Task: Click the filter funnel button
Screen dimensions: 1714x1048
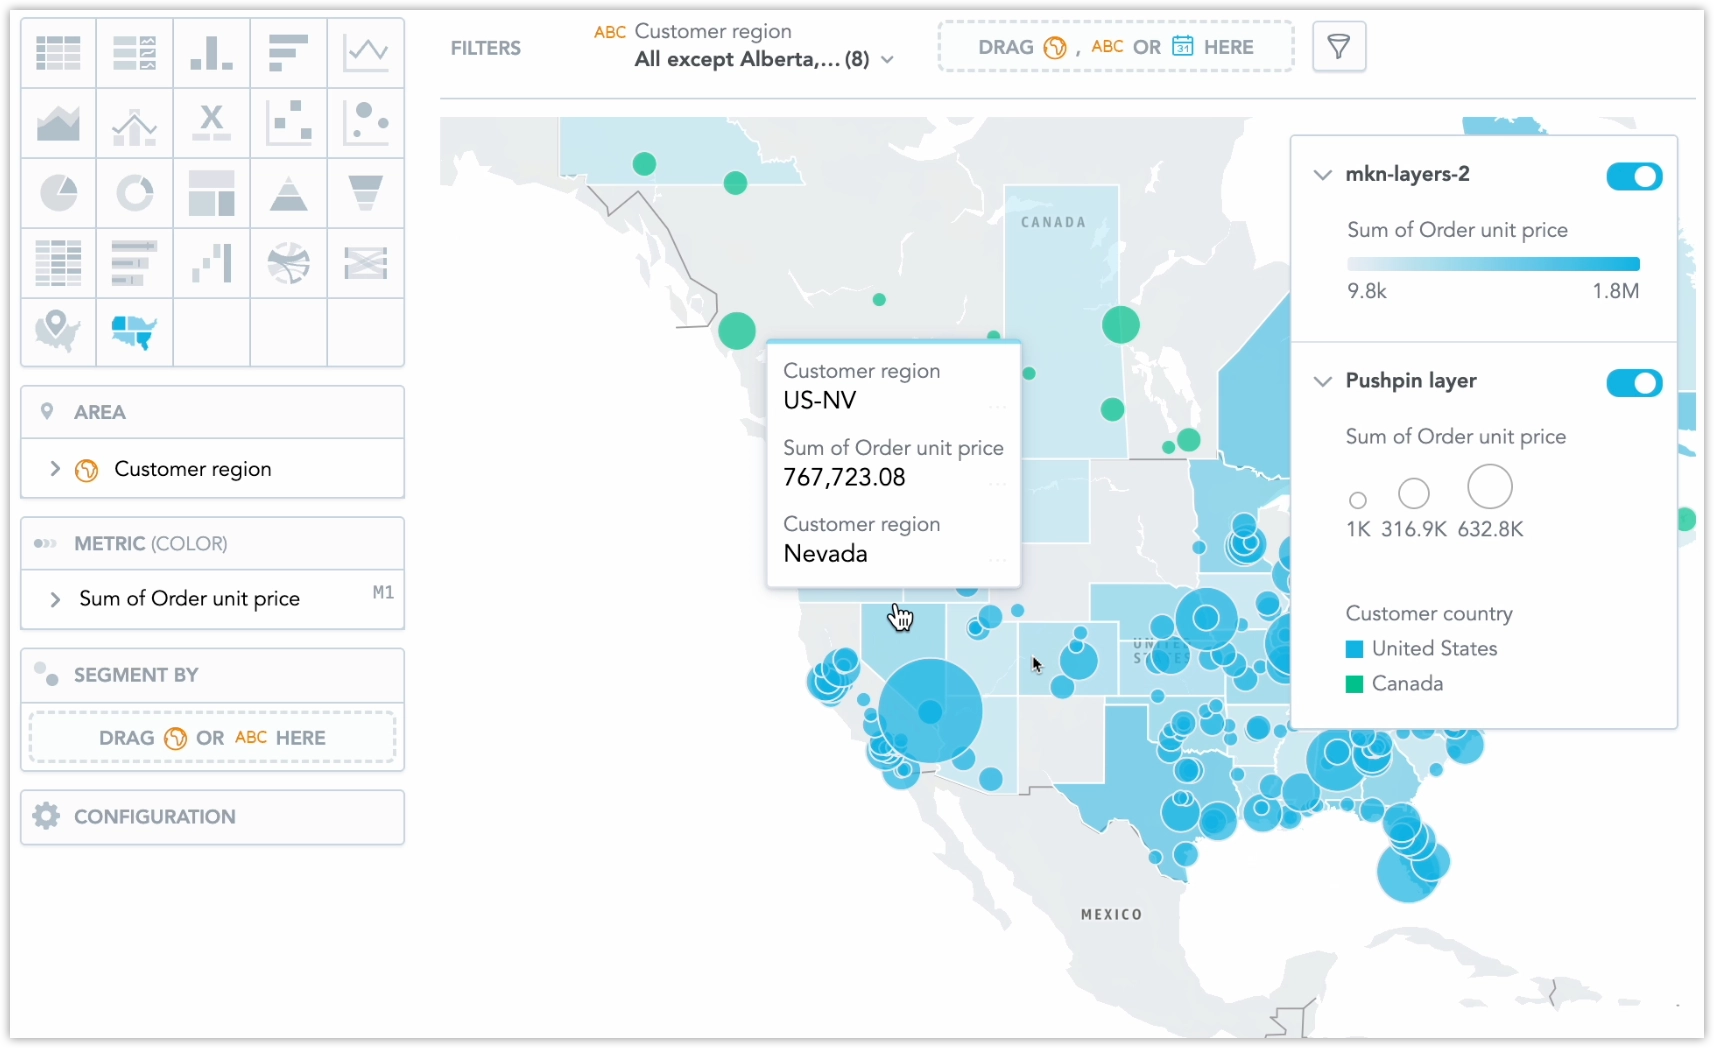Action: click(x=1338, y=47)
